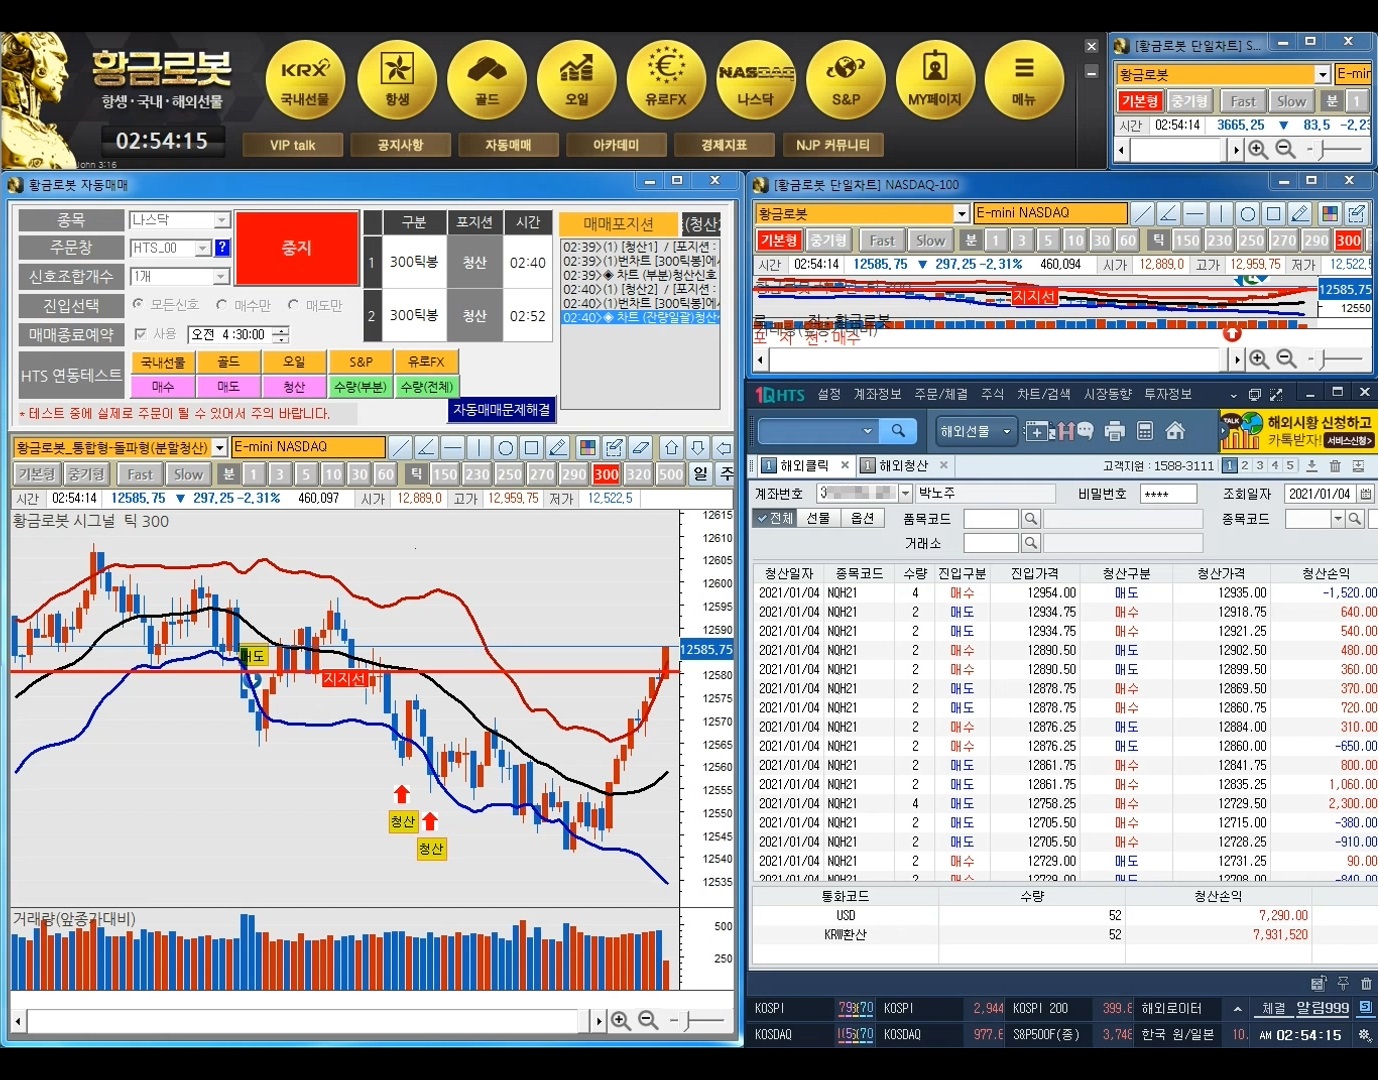Image resolution: width=1379 pixels, height=1080 pixels.
Task: Open 주문/체결 menu in 1QHTS
Action: pos(941,394)
